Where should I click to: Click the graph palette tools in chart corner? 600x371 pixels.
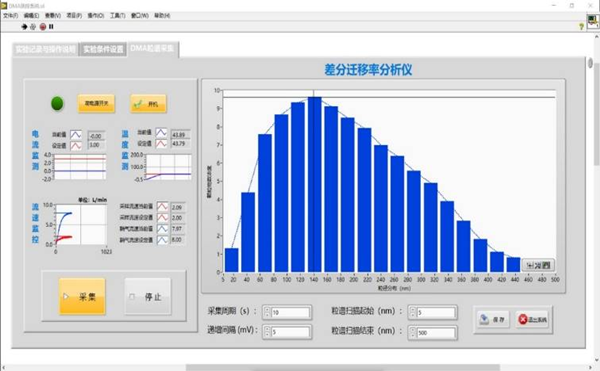pyautogui.click(x=538, y=265)
